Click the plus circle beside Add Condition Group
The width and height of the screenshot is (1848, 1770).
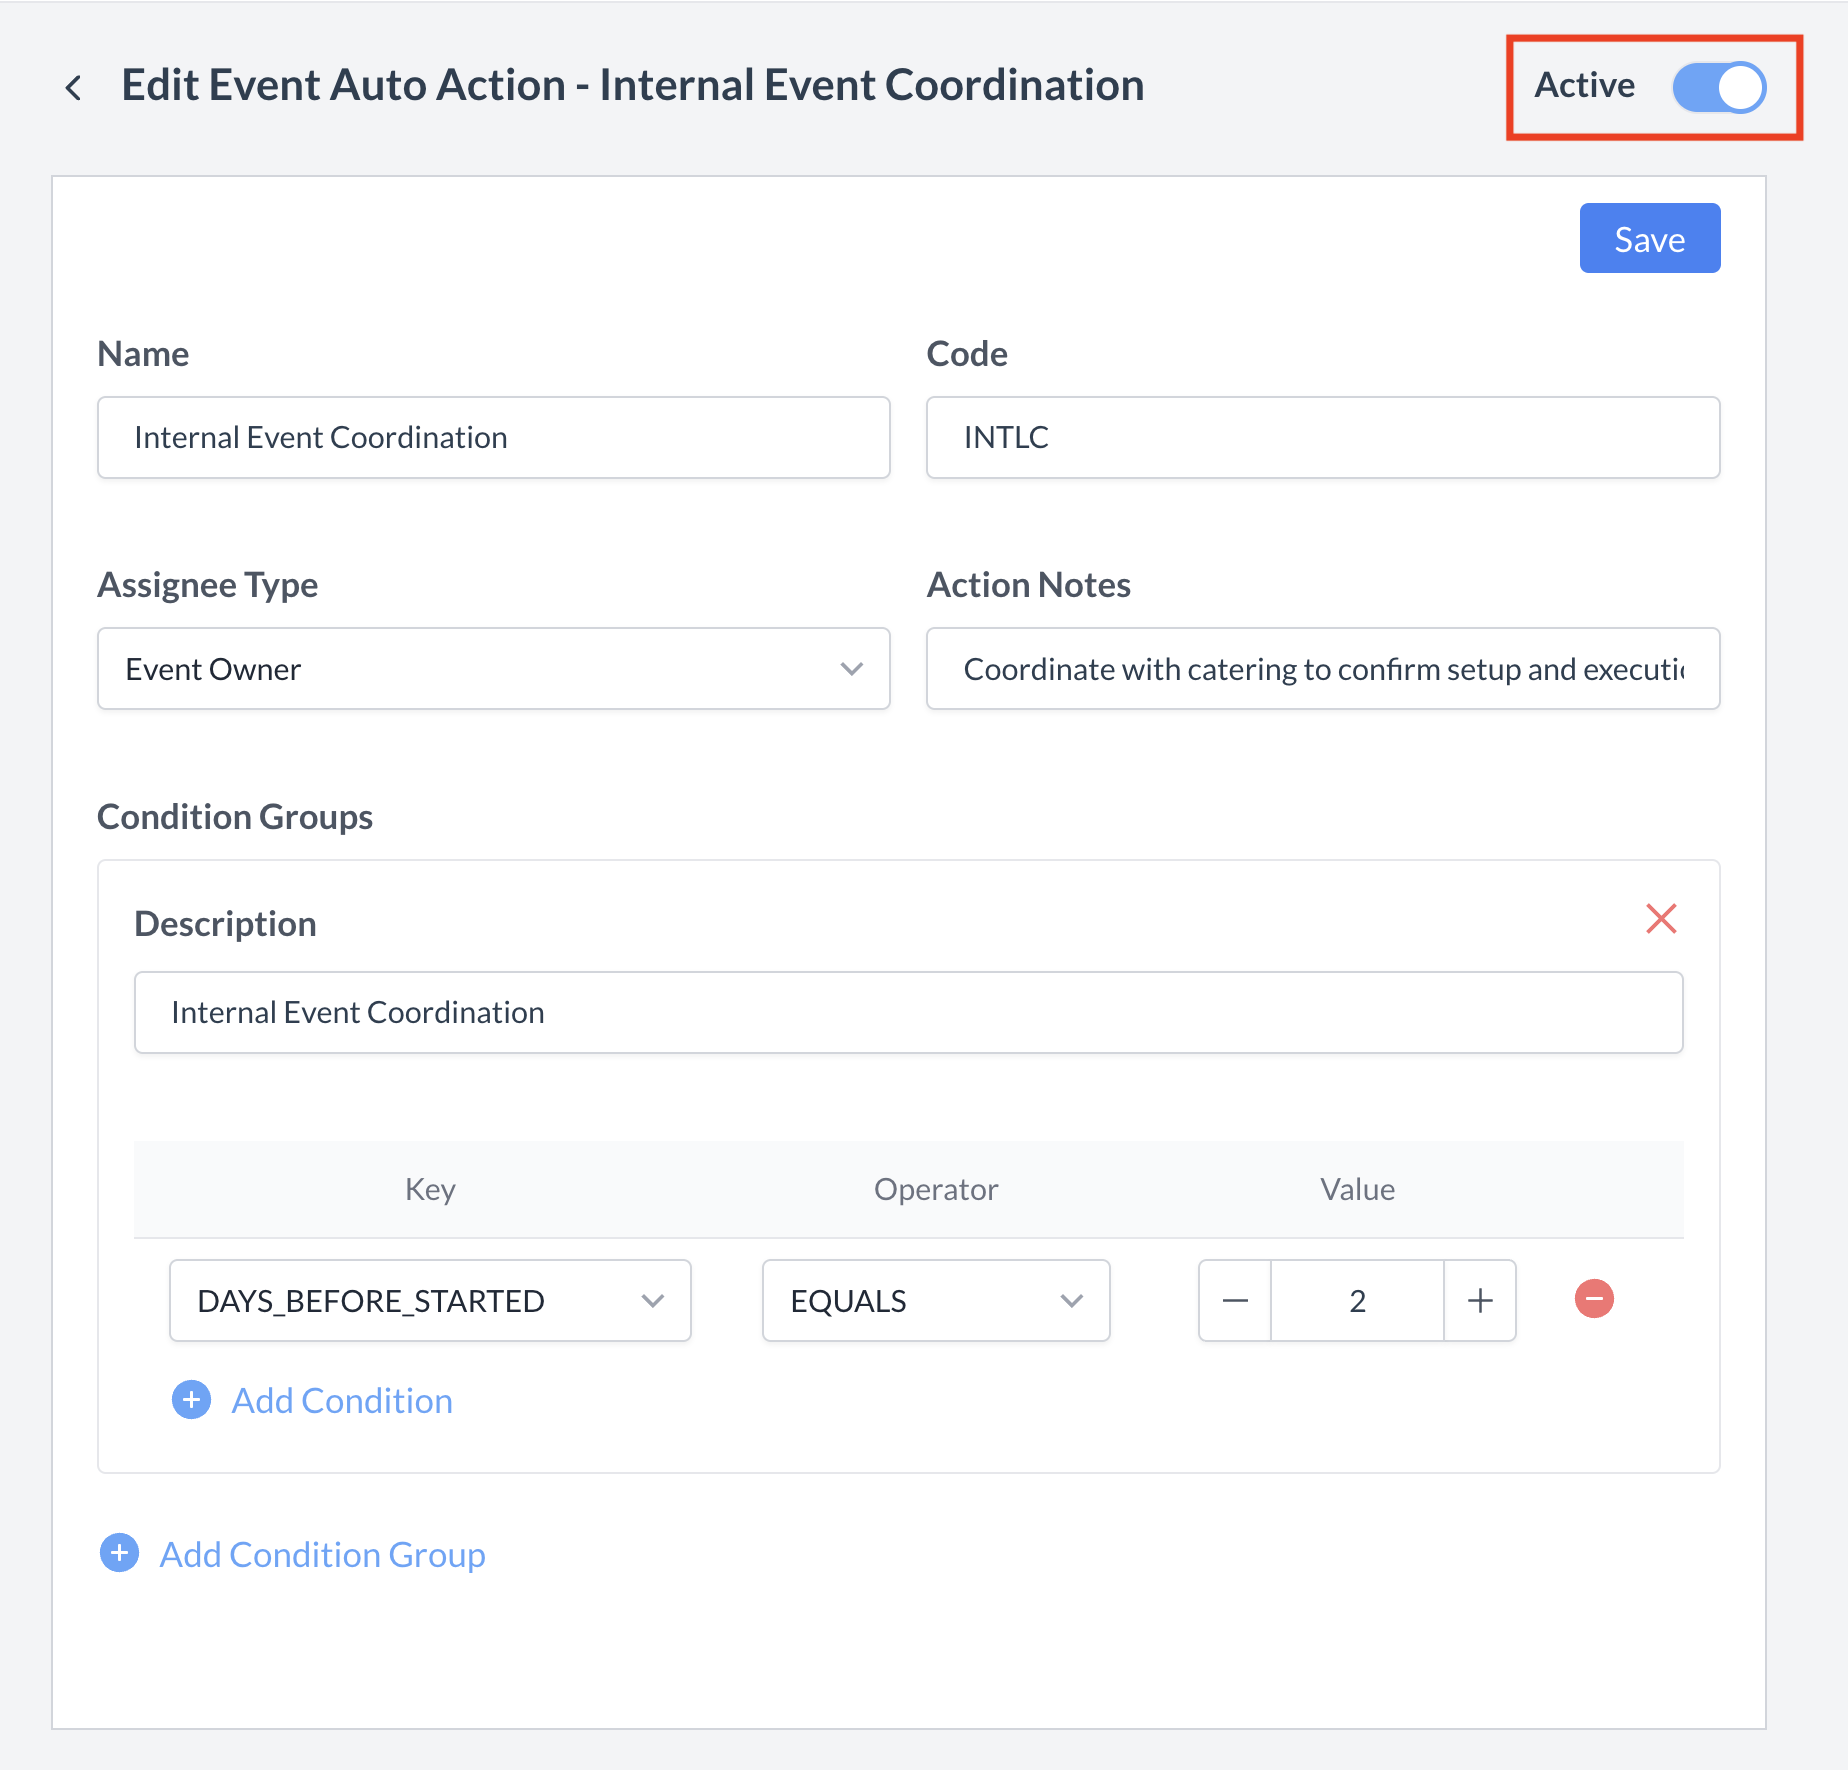[x=119, y=1553]
